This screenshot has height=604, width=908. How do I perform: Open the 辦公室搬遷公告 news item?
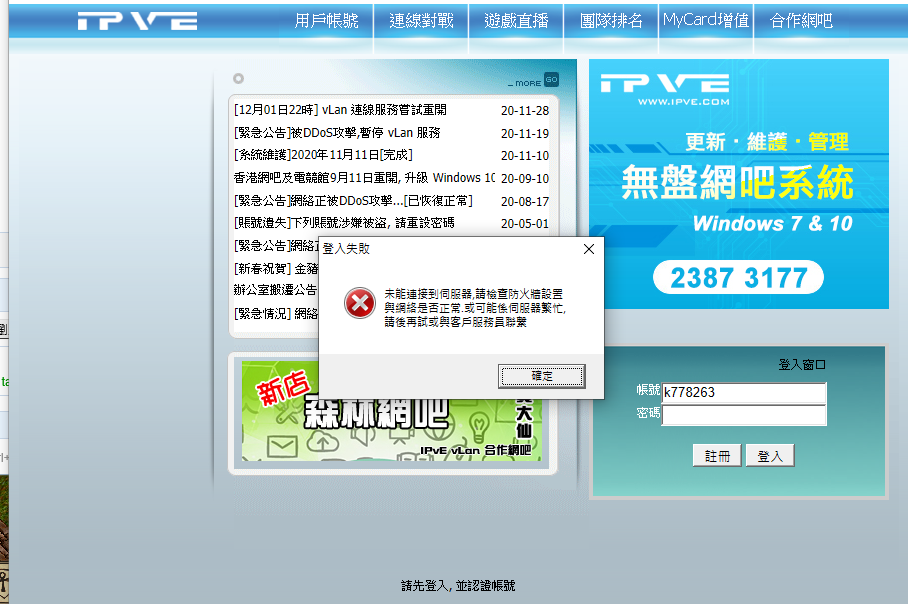pos(276,290)
